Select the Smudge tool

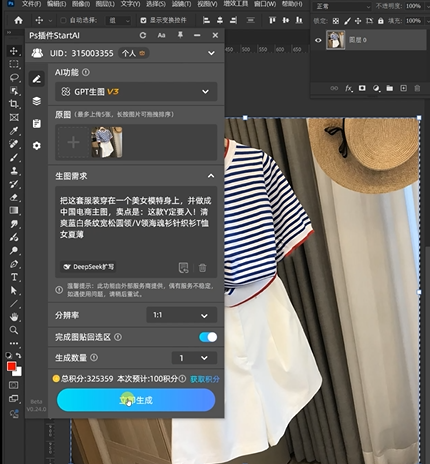tap(14, 224)
